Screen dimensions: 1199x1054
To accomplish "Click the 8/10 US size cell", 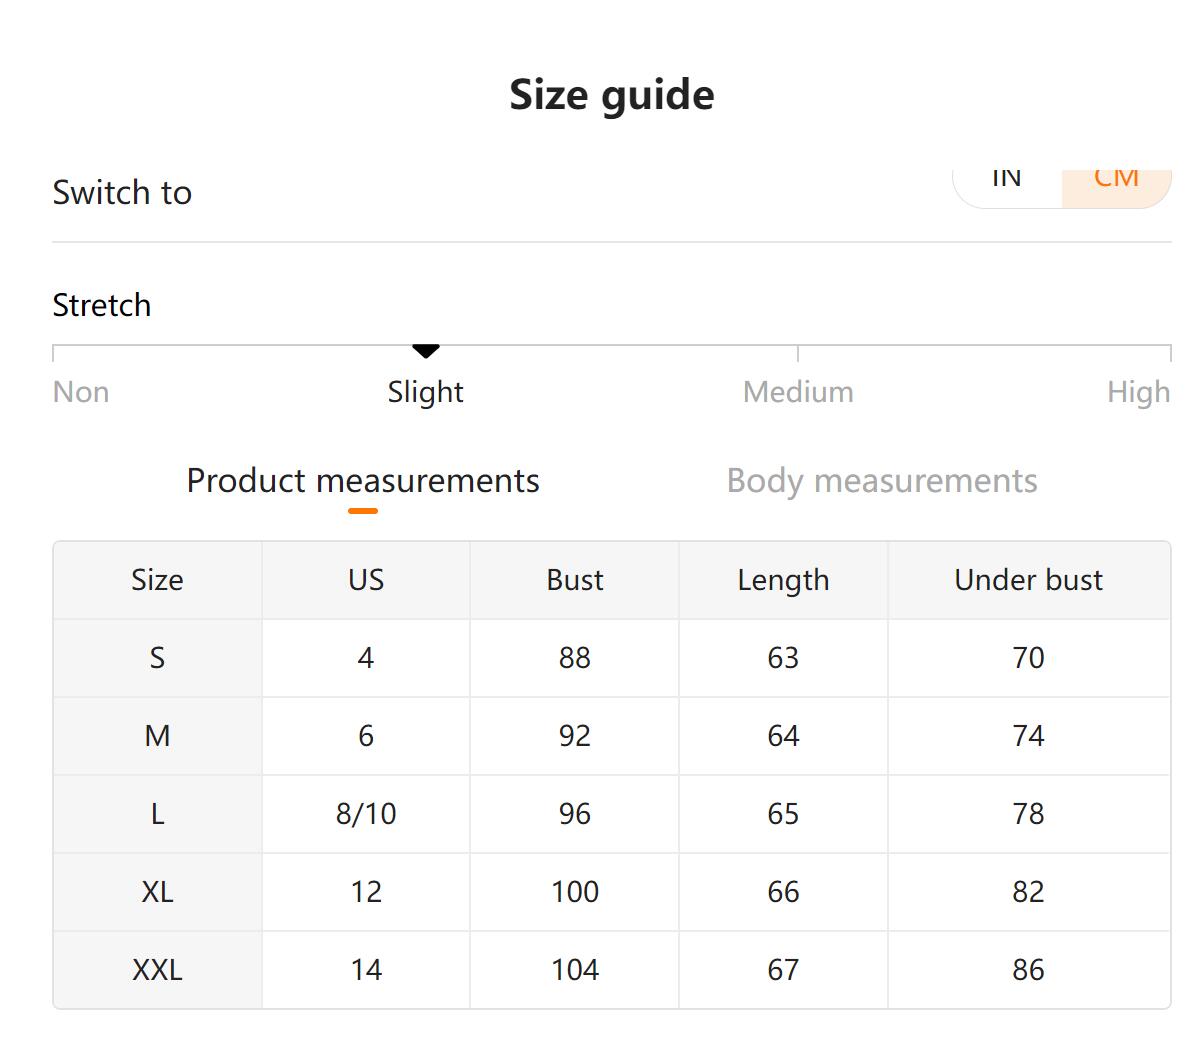I will pos(366,815).
